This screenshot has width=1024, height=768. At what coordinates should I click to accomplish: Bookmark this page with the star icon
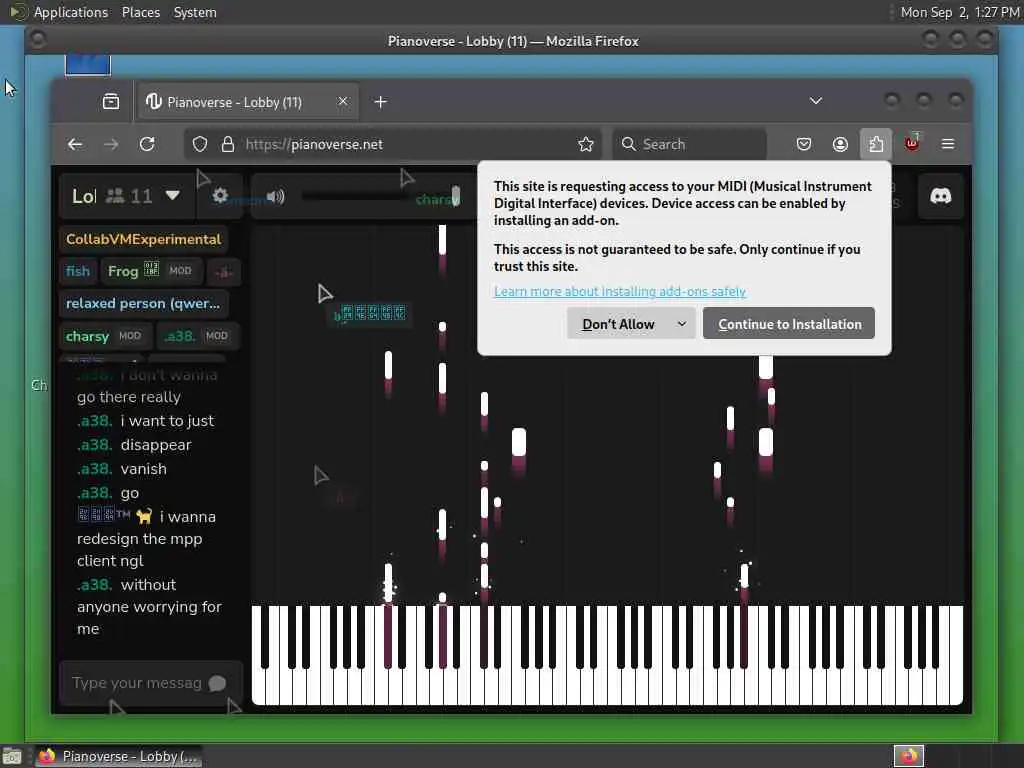tap(586, 144)
